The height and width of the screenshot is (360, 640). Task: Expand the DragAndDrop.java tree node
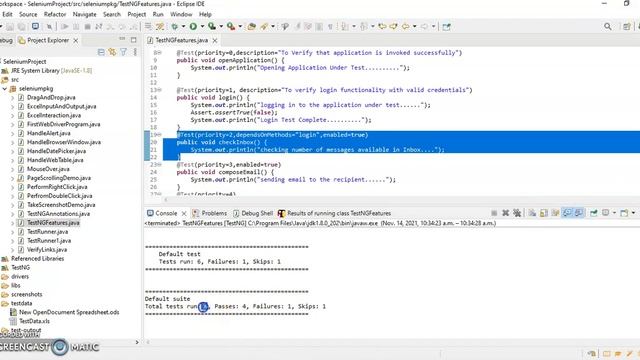point(12,98)
